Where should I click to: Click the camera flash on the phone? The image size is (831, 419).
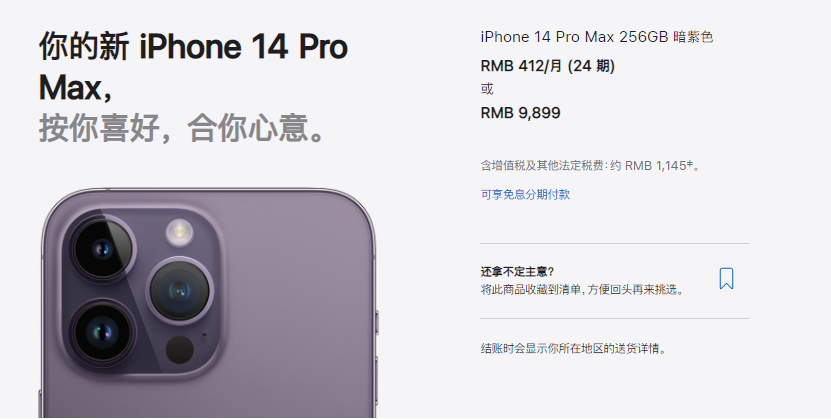click(x=179, y=231)
